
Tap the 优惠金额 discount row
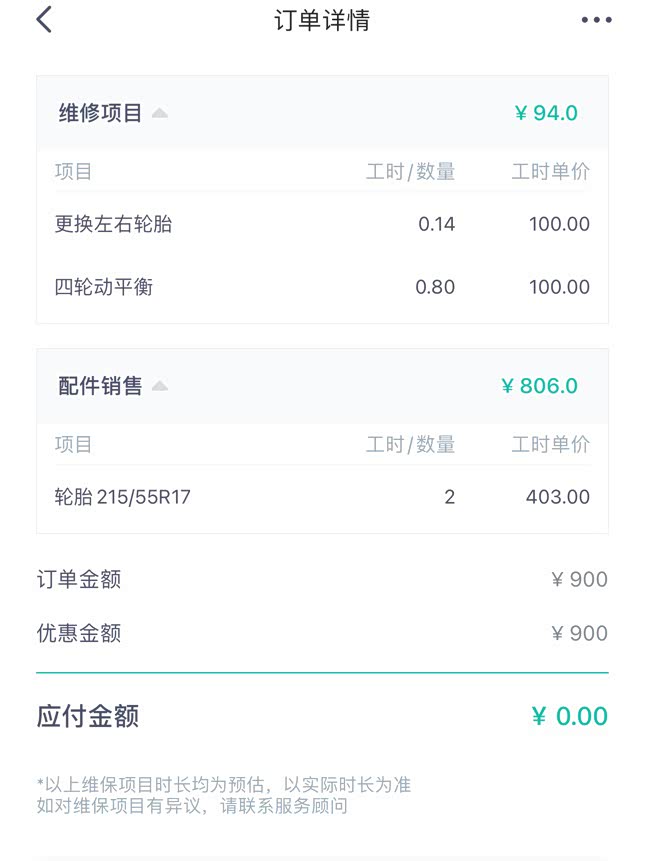79,633
